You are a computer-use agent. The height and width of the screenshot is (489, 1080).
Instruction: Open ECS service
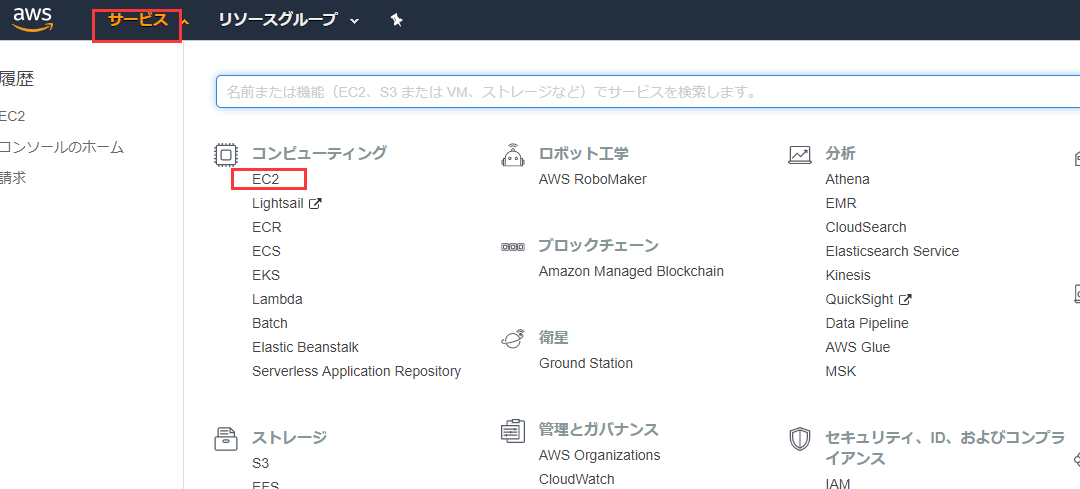pyautogui.click(x=267, y=251)
